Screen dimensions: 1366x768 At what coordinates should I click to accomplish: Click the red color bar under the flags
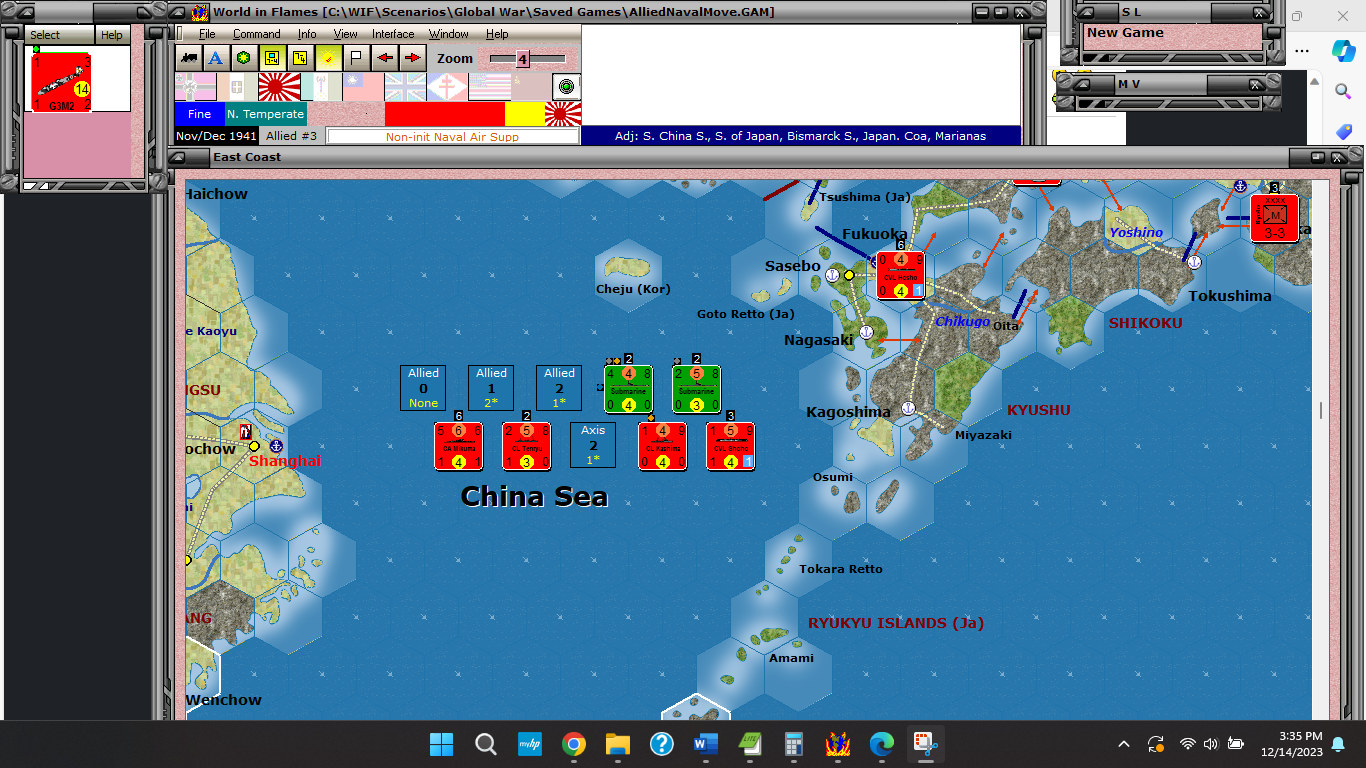pyautogui.click(x=444, y=114)
